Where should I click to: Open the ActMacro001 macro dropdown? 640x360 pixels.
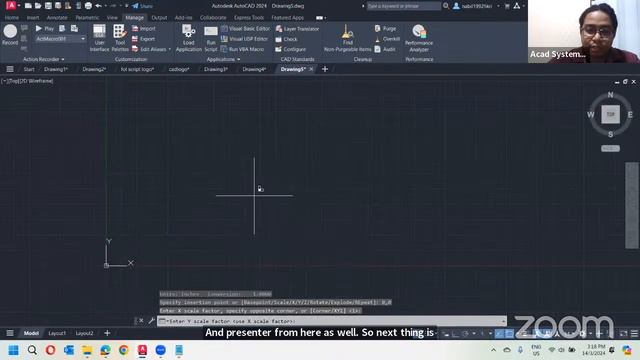[83, 39]
